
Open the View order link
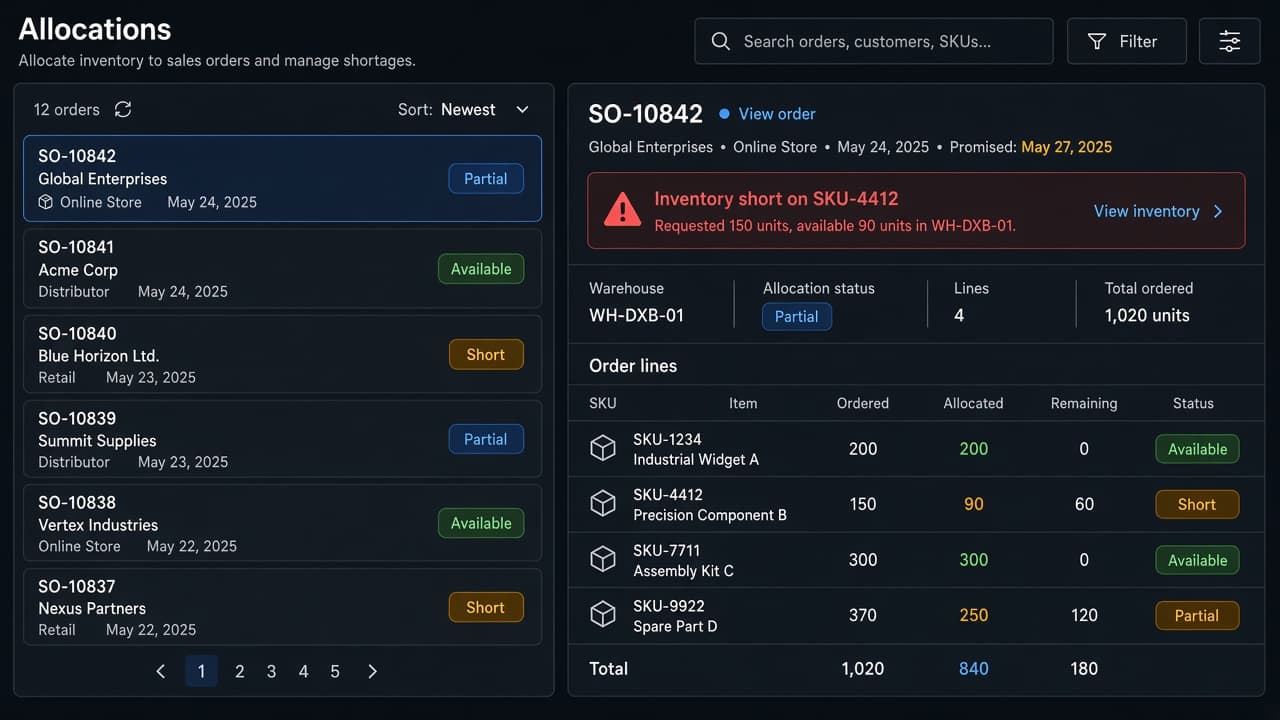[x=777, y=114]
